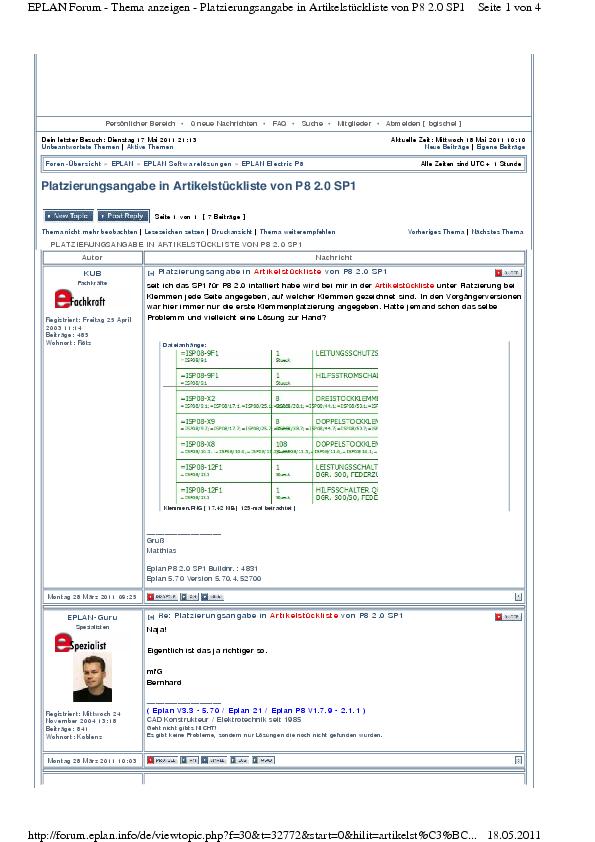Click the 'Nachricht' column header
The width and height of the screenshot is (595, 842).
(333, 258)
